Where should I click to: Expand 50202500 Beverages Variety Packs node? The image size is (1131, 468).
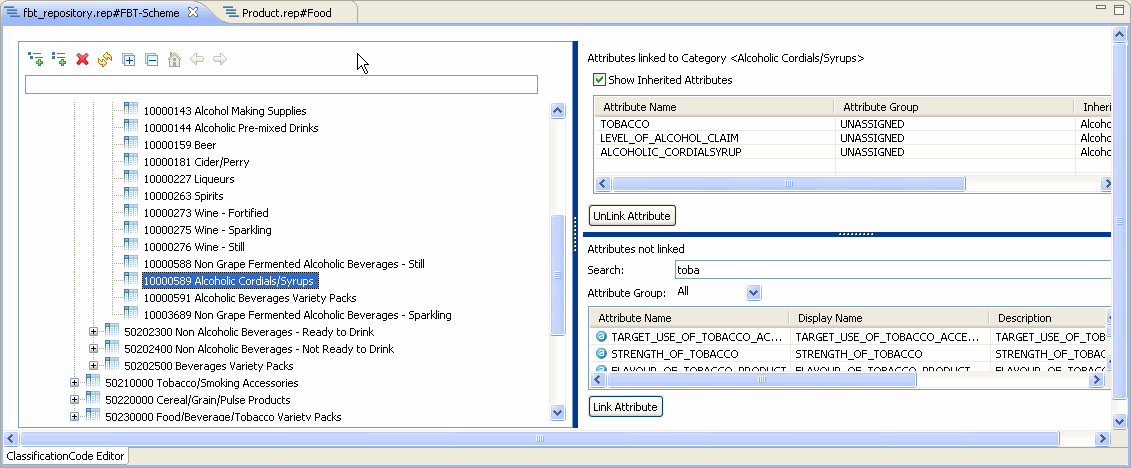(93, 366)
